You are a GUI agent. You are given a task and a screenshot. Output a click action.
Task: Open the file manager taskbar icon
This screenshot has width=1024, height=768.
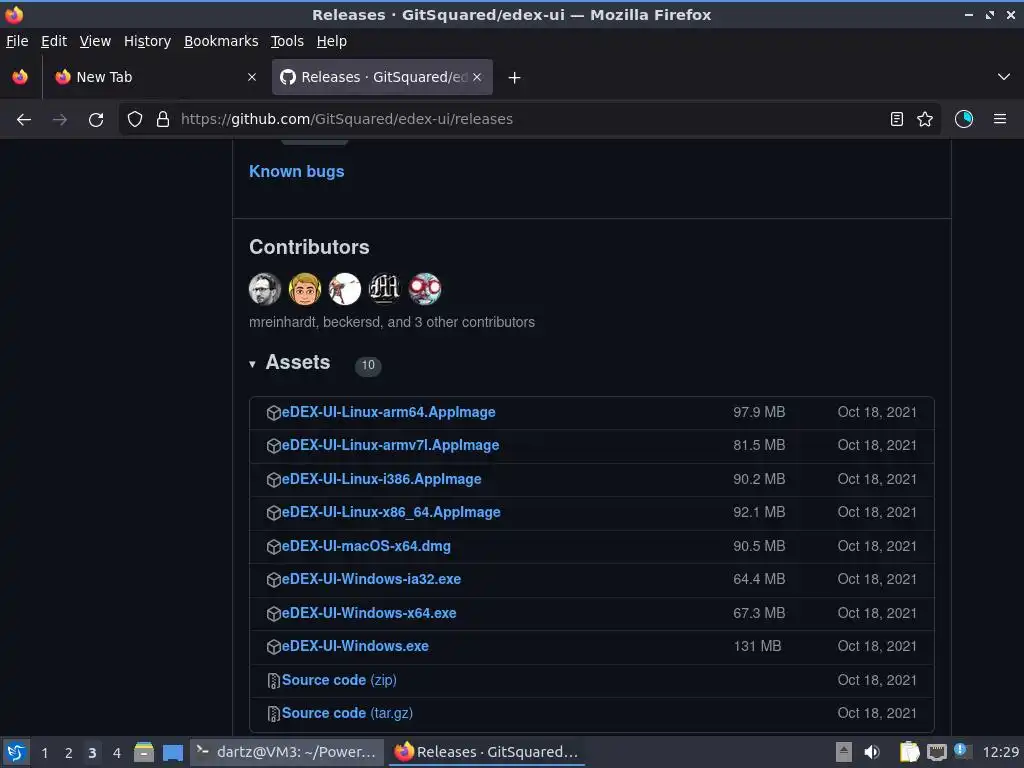[144, 752]
